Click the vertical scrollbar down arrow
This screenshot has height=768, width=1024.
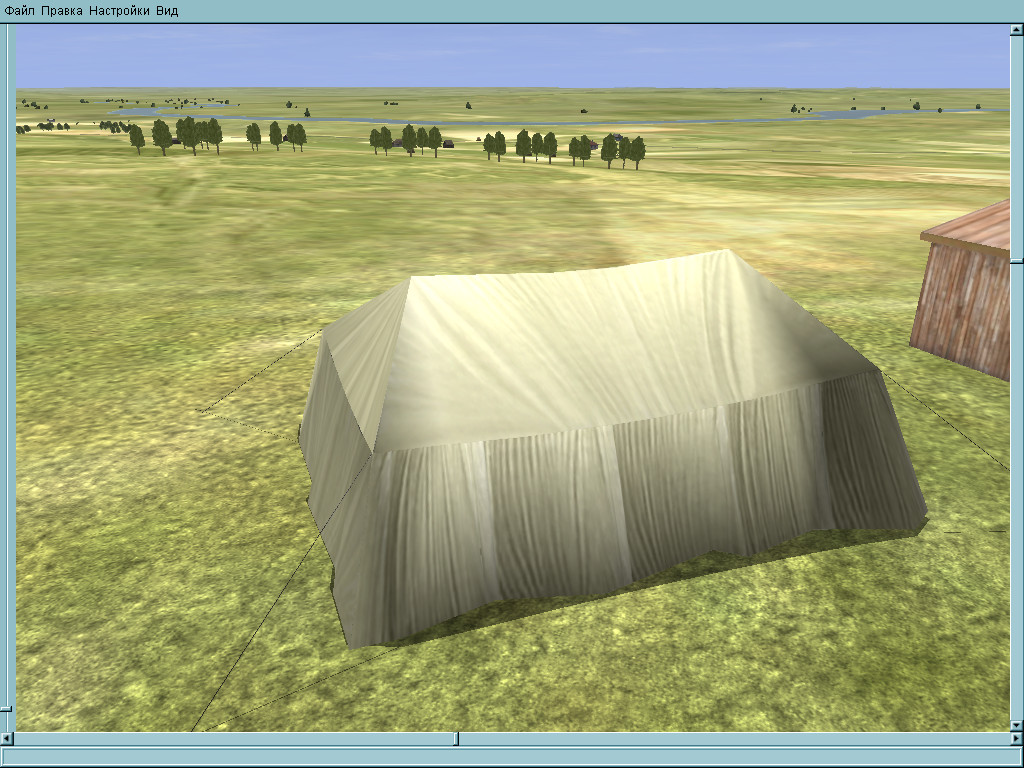(x=1017, y=725)
